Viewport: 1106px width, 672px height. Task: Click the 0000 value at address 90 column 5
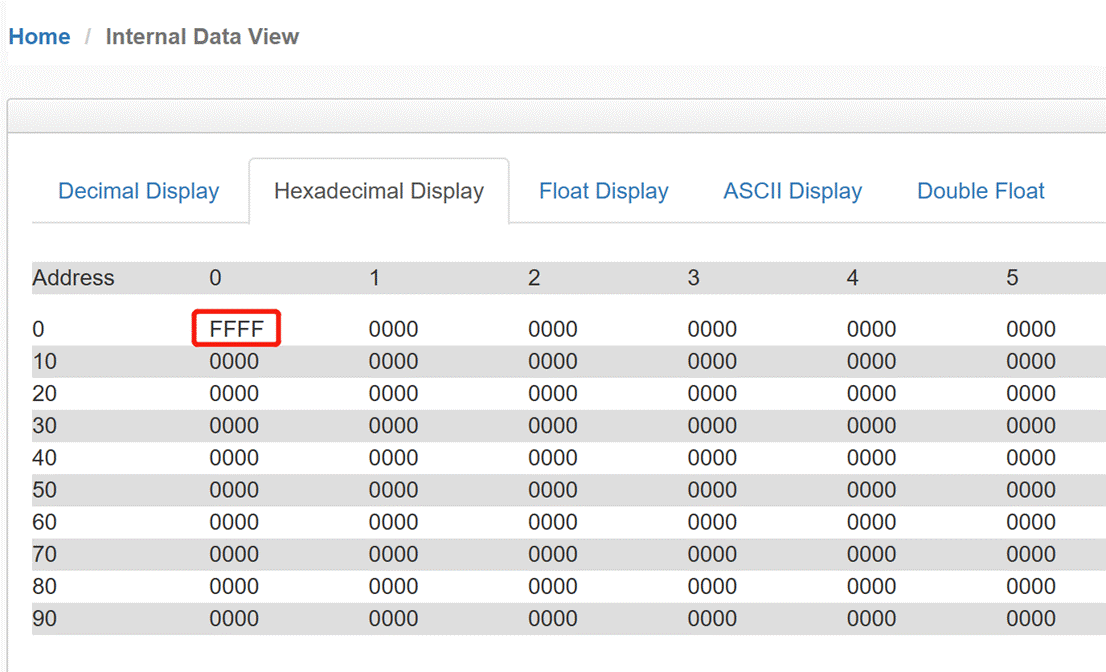coord(1031,618)
